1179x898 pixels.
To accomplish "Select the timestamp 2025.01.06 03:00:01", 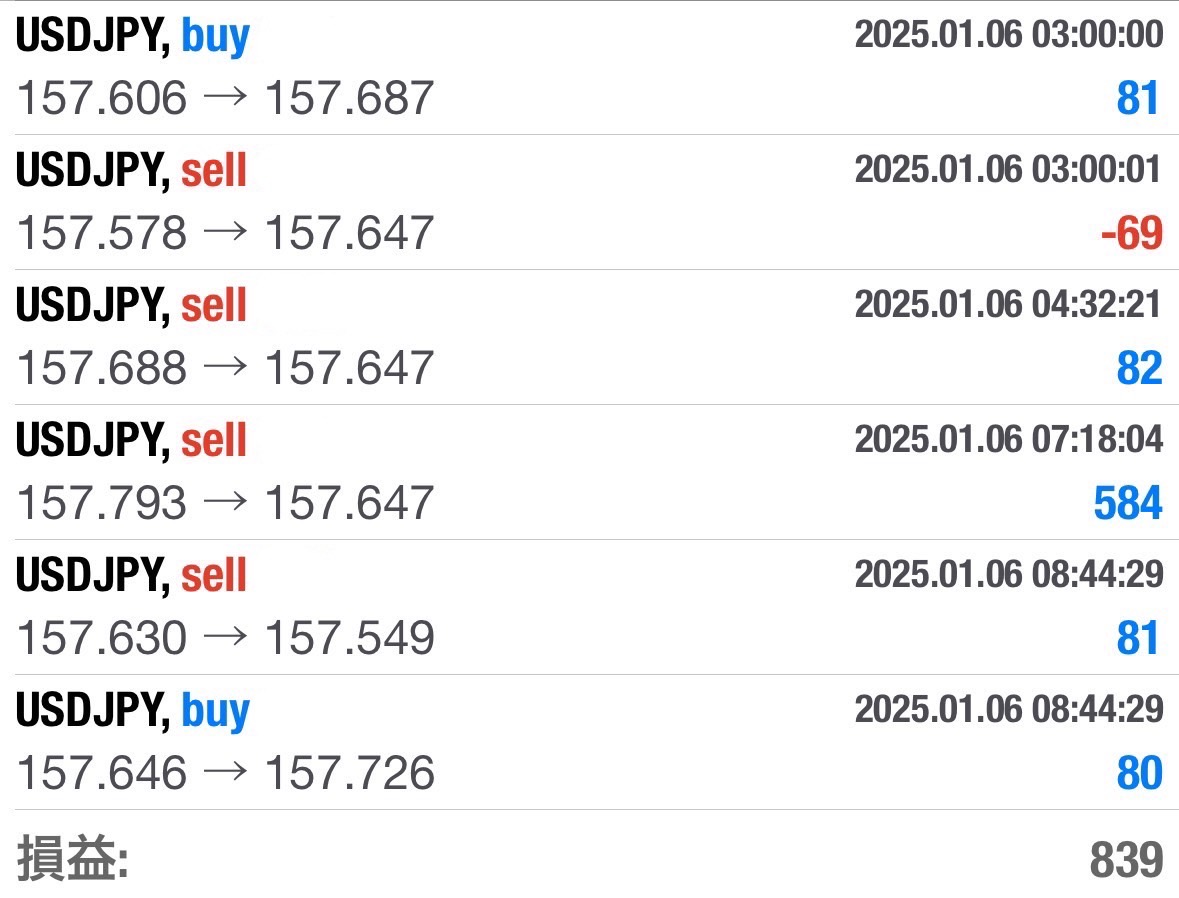I will (1008, 170).
